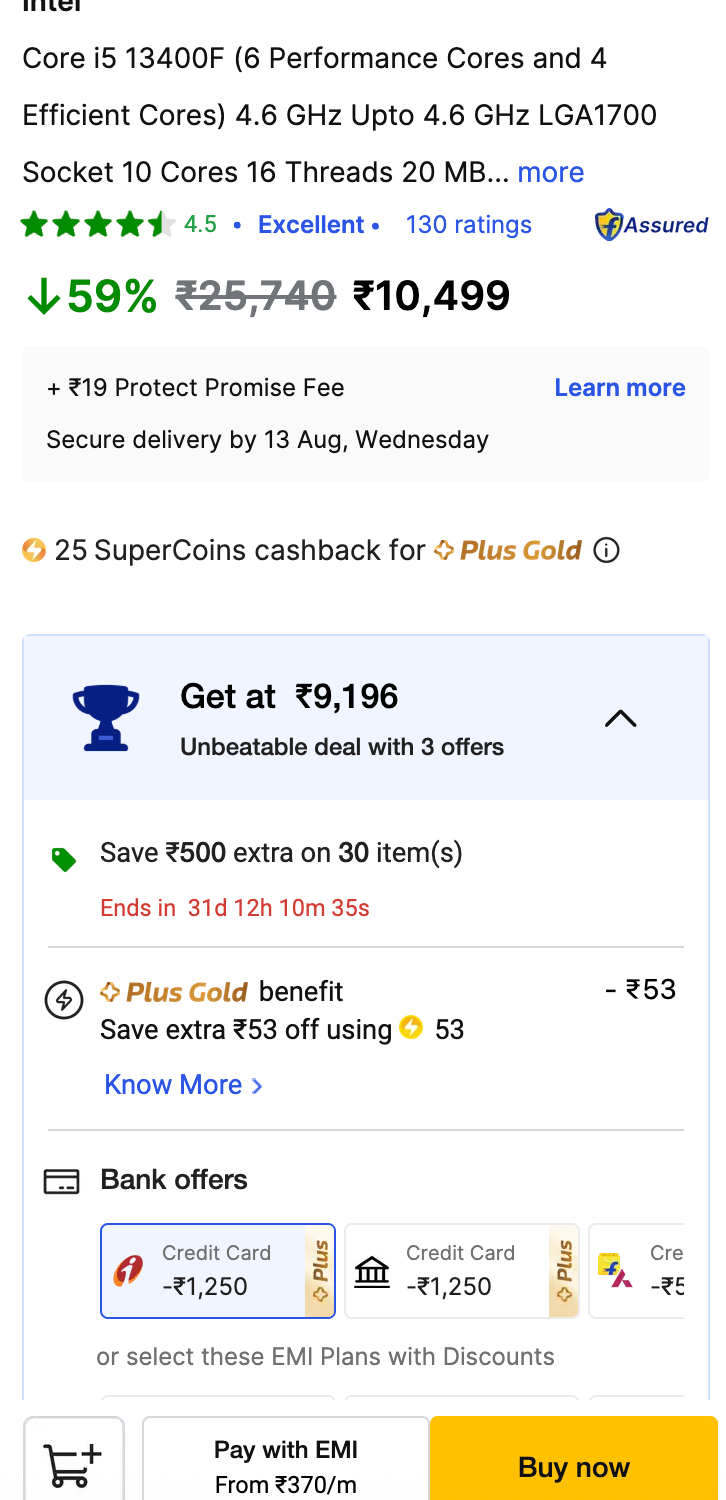
Task: Collapse the Get at ₹9,196 offers panel
Action: (x=620, y=718)
